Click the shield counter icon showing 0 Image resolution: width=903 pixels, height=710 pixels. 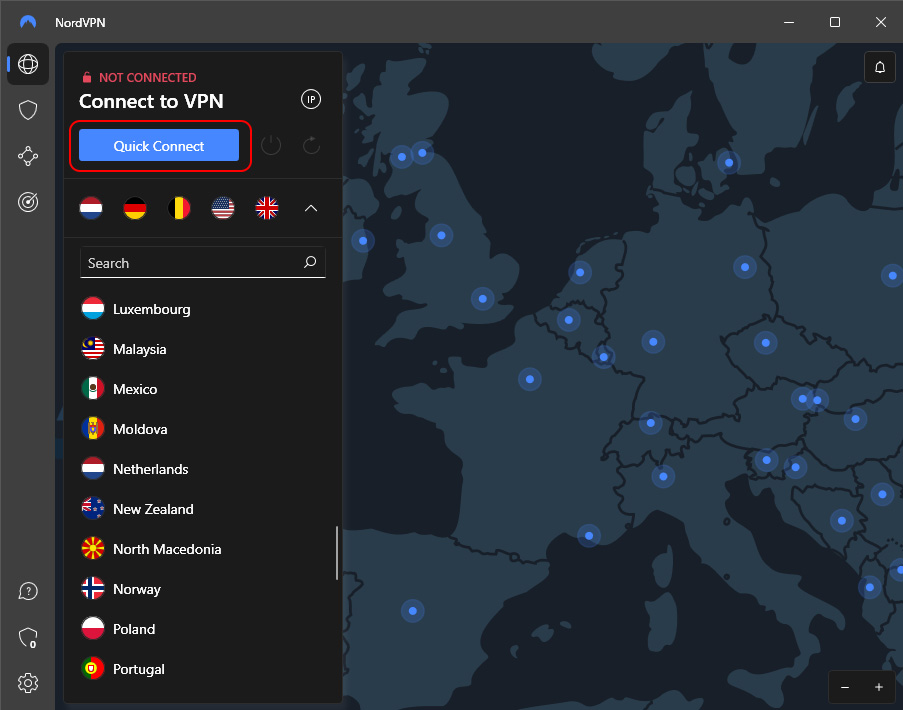(x=28, y=637)
